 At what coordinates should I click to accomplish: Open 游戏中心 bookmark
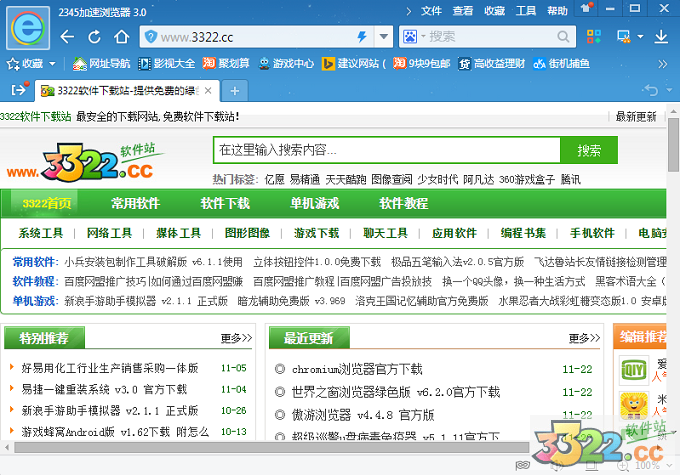point(286,64)
